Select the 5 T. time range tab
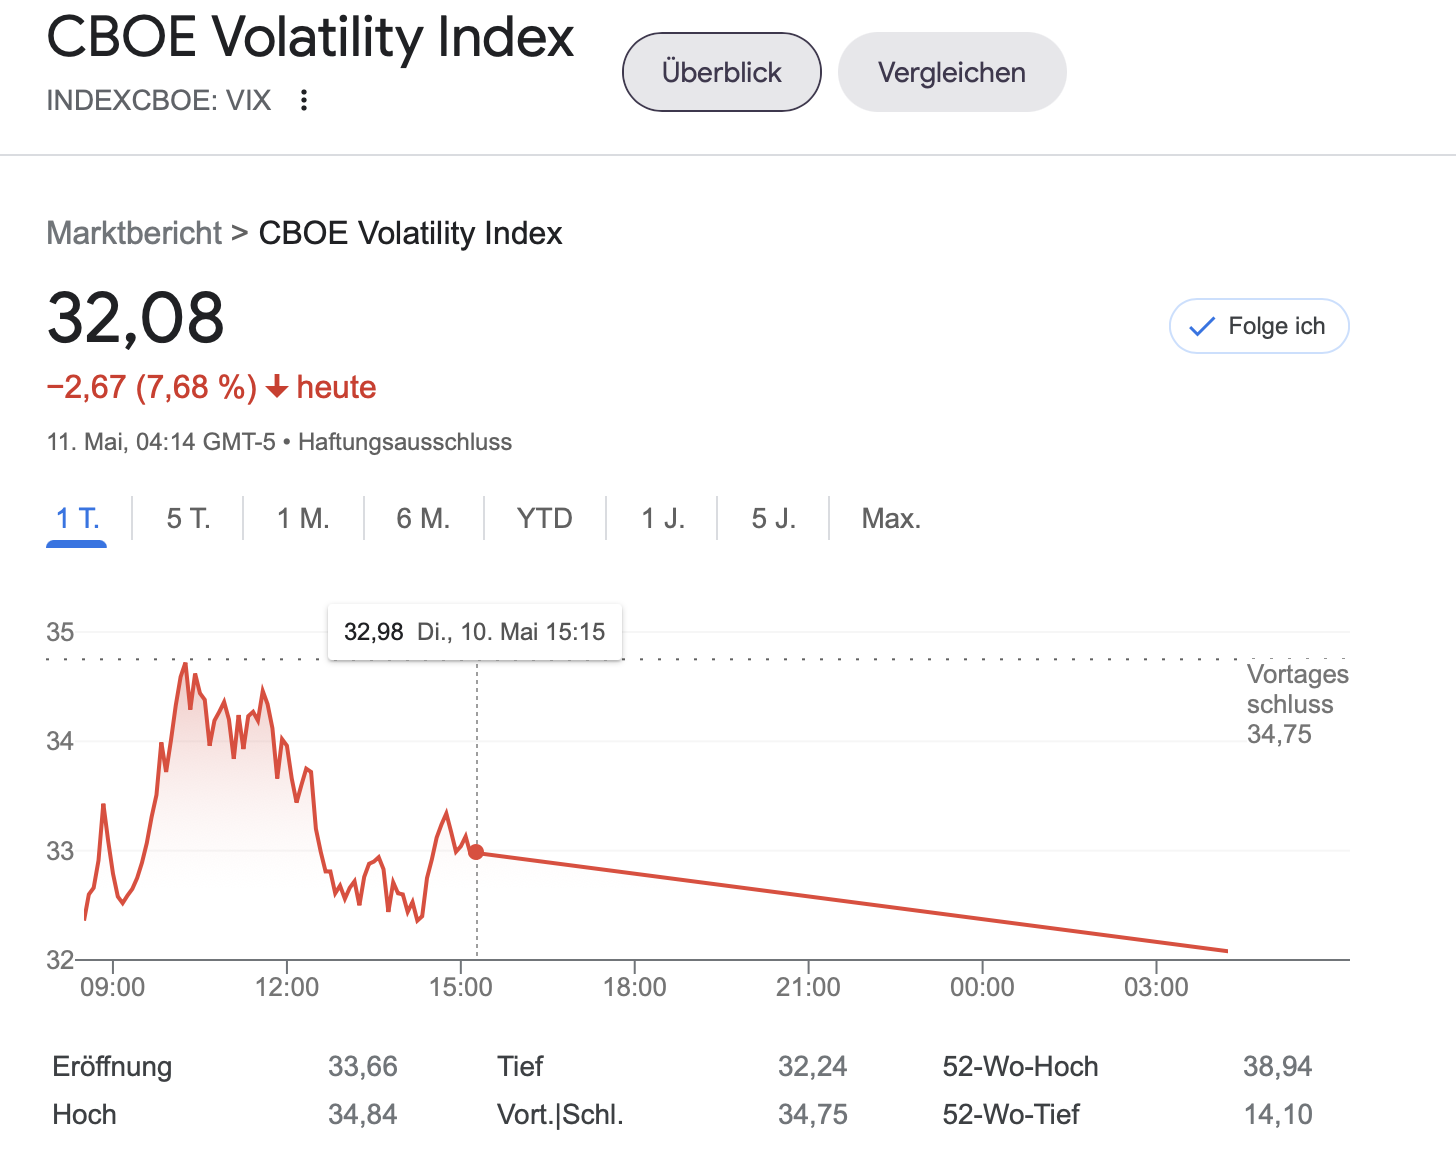1456x1164 pixels. [188, 518]
